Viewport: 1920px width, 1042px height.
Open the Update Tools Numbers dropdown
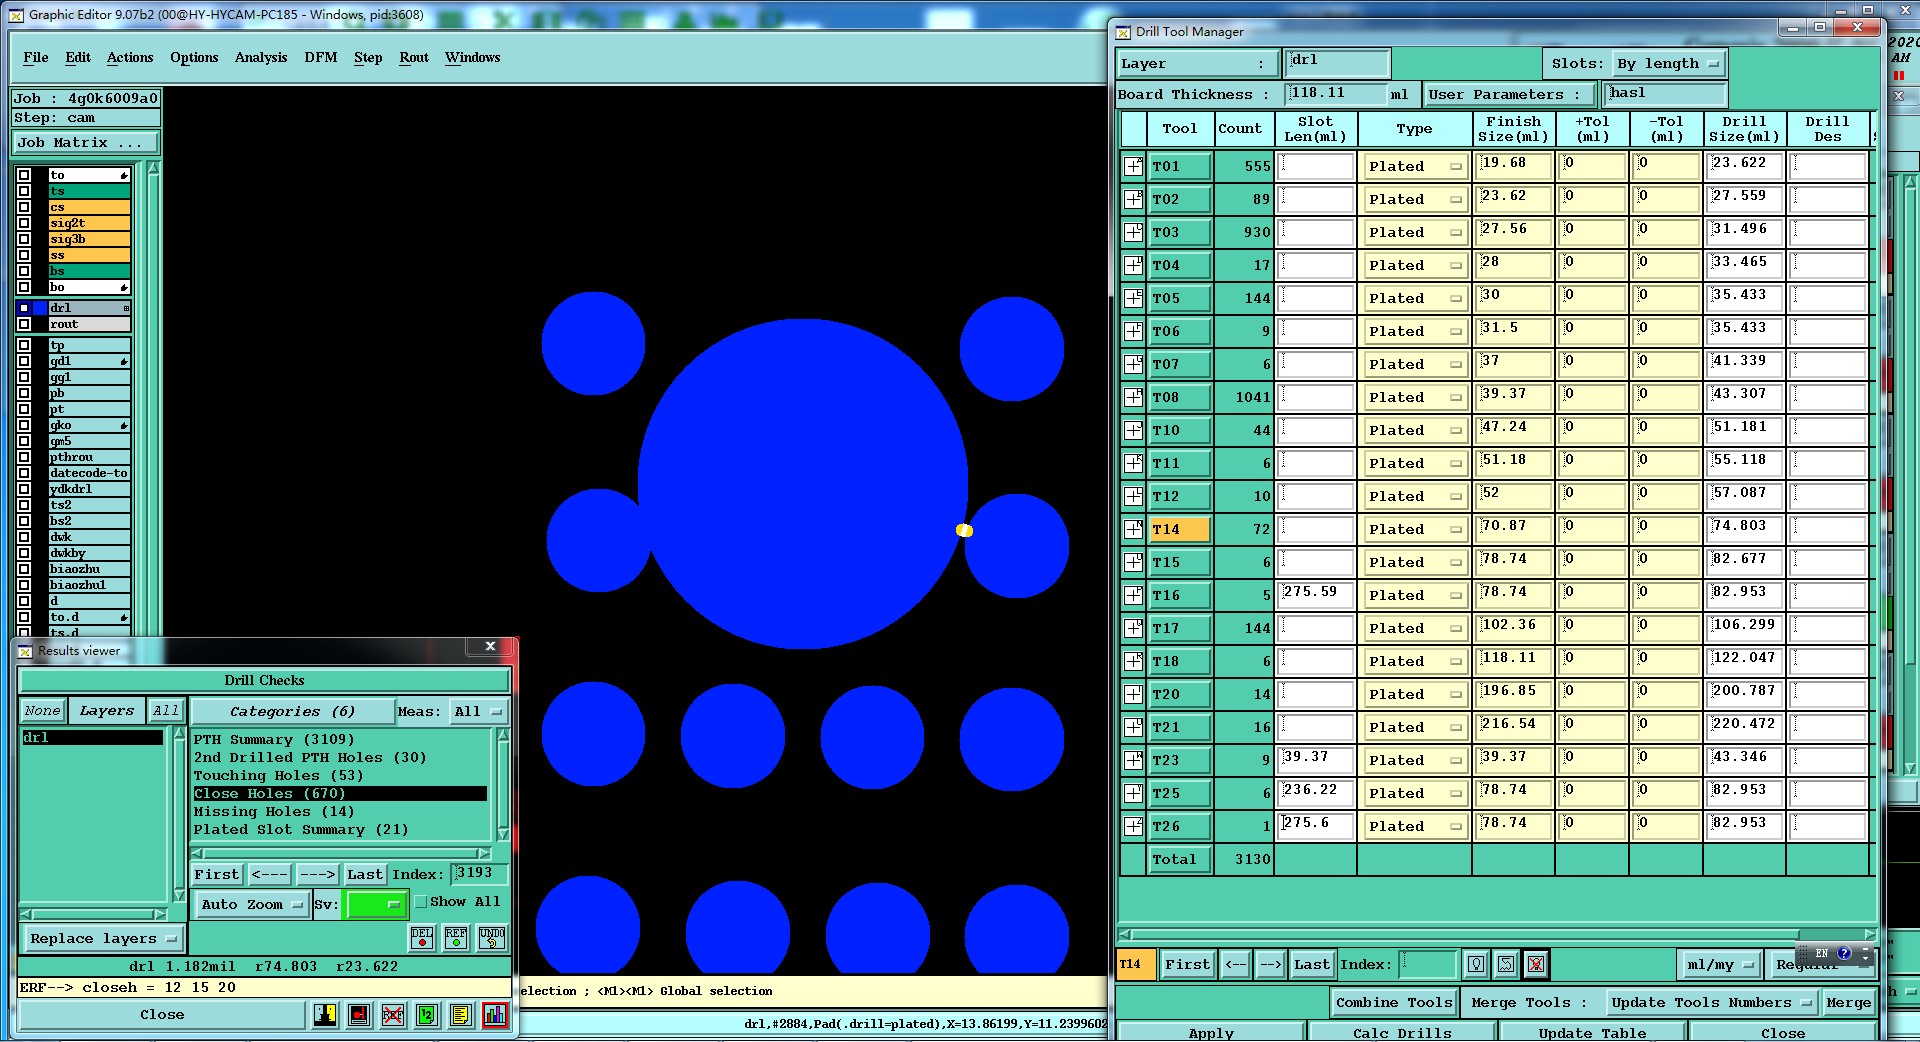(x=1712, y=1002)
